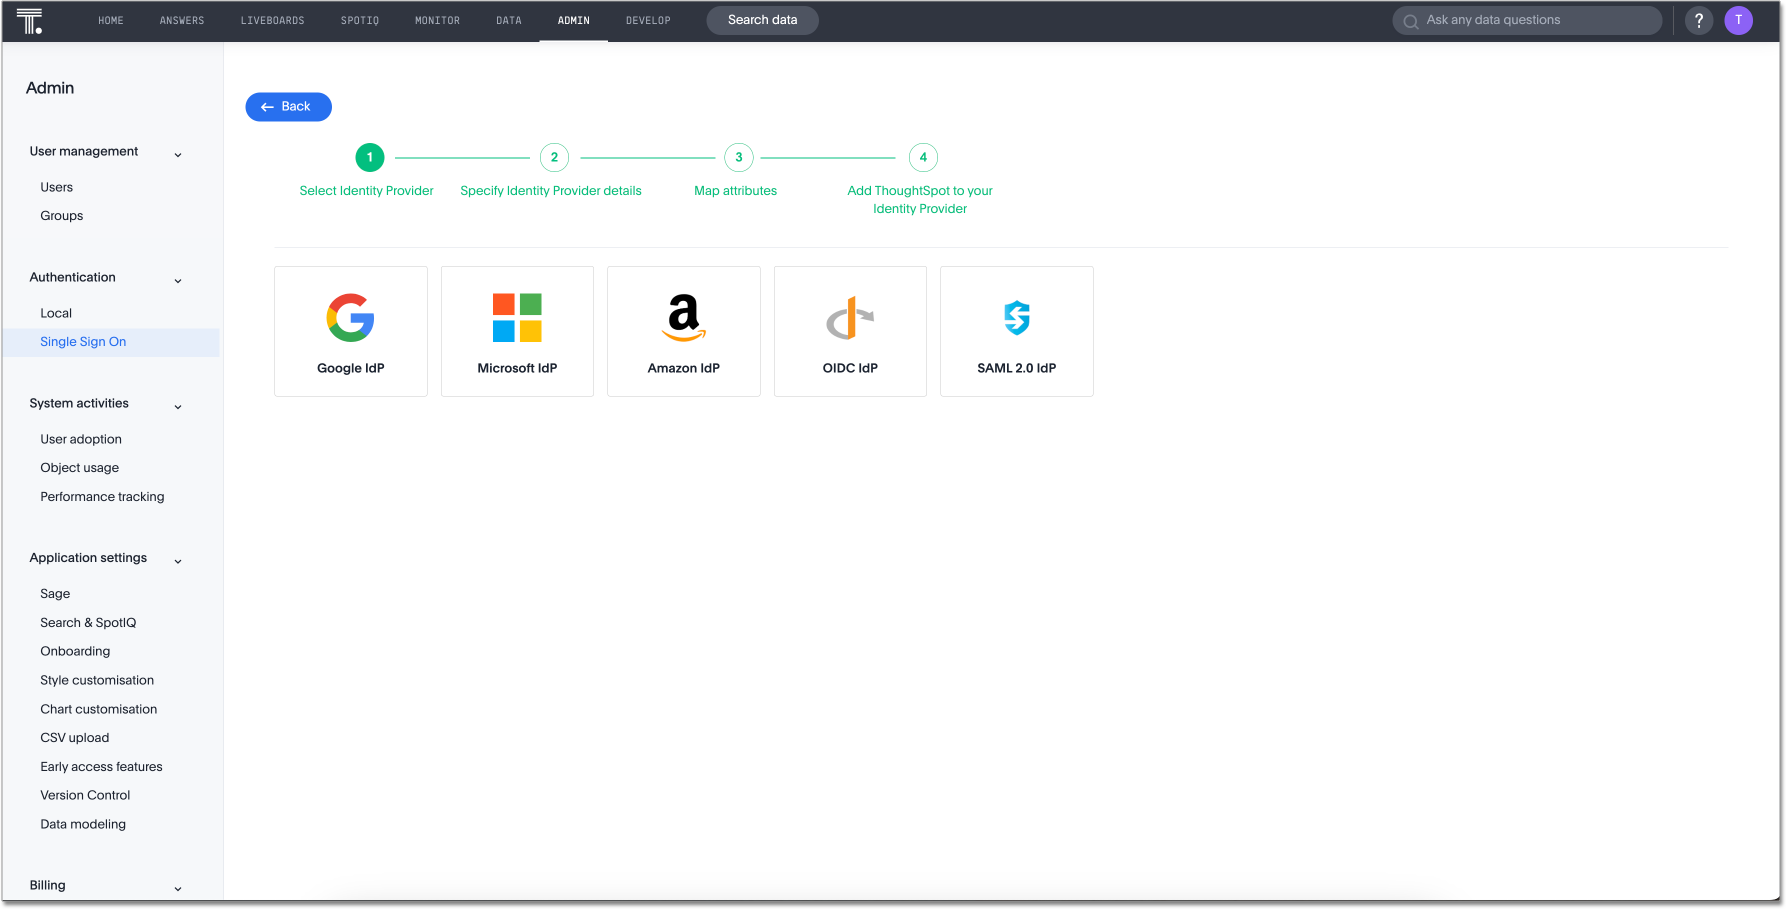Collapse the Application settings section
Image resolution: width=1786 pixels, height=909 pixels.
pos(178,560)
